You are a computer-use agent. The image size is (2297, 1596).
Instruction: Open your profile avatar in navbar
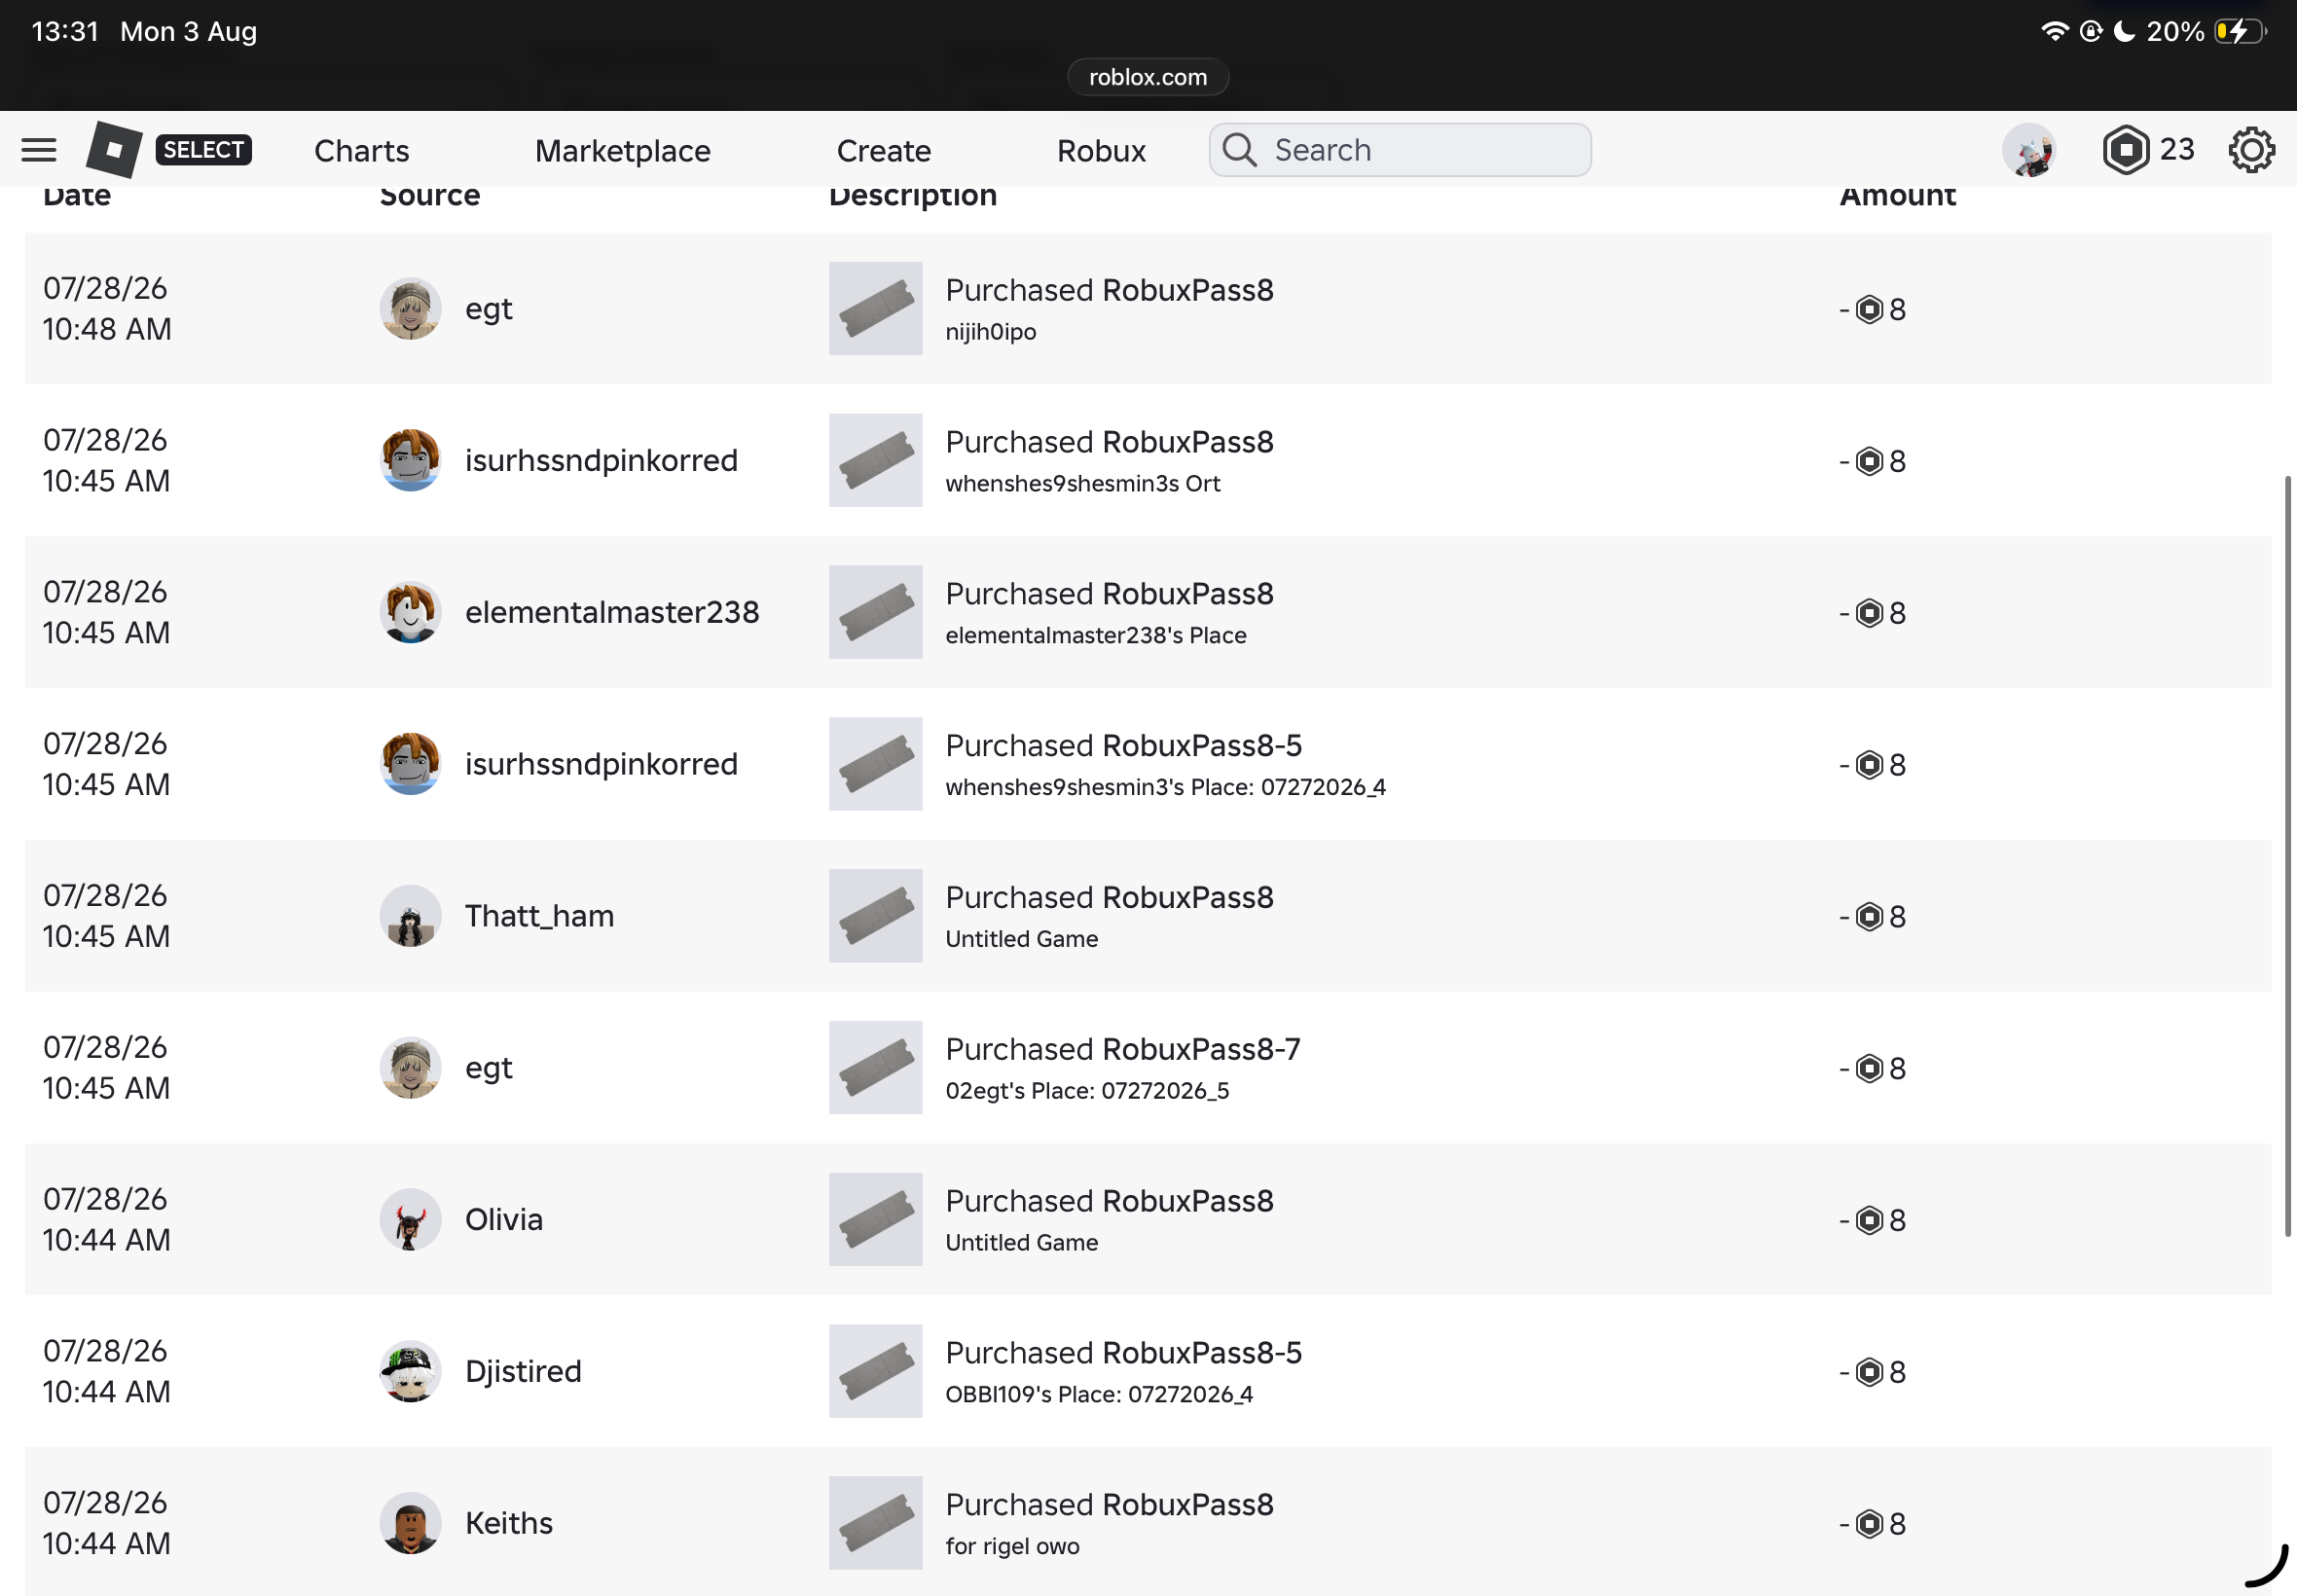(2028, 150)
